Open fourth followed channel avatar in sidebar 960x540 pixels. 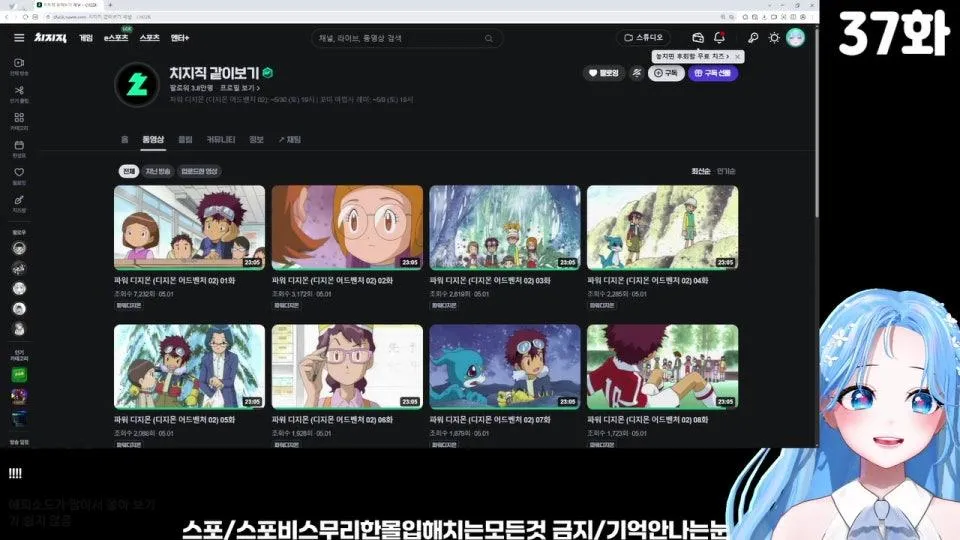click(x=19, y=309)
